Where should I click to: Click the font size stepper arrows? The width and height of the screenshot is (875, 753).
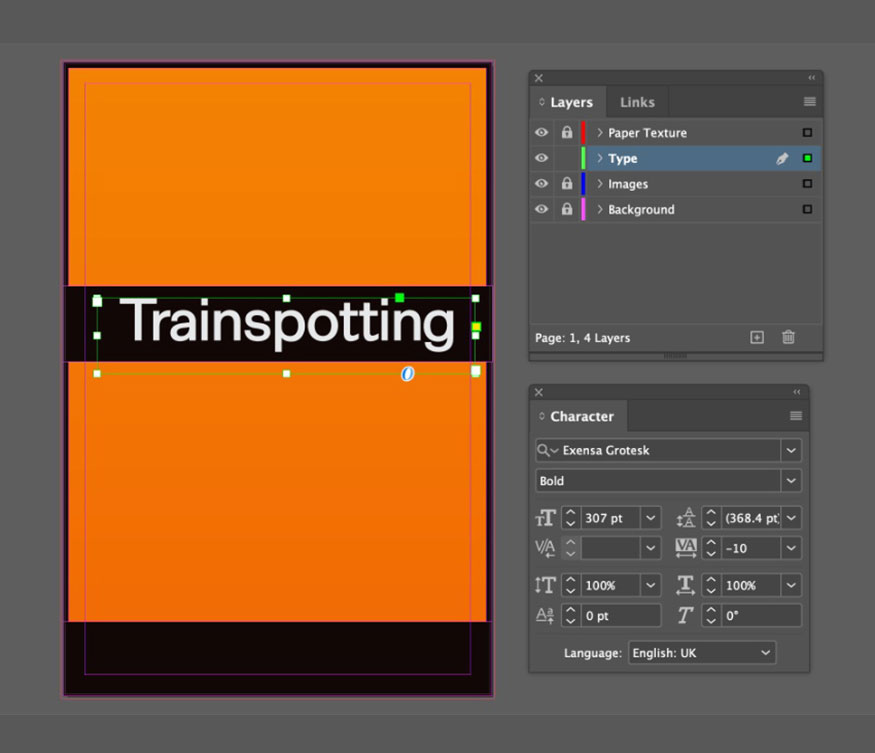point(570,518)
